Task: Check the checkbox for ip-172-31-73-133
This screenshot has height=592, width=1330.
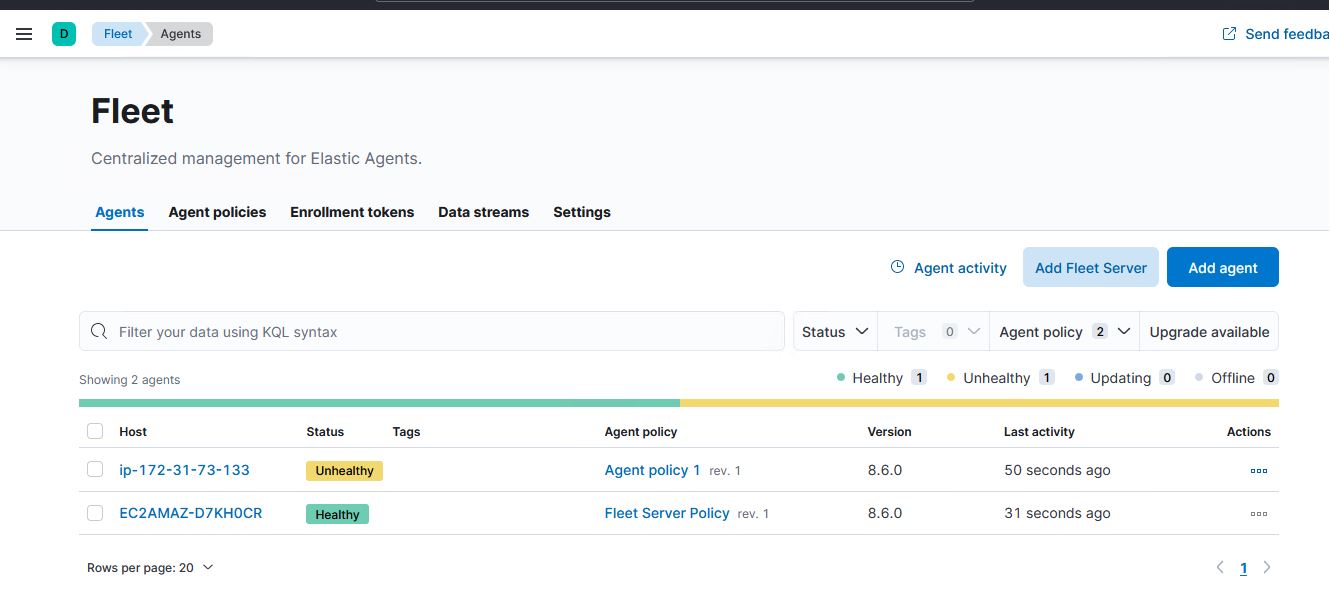Action: pyautogui.click(x=95, y=470)
